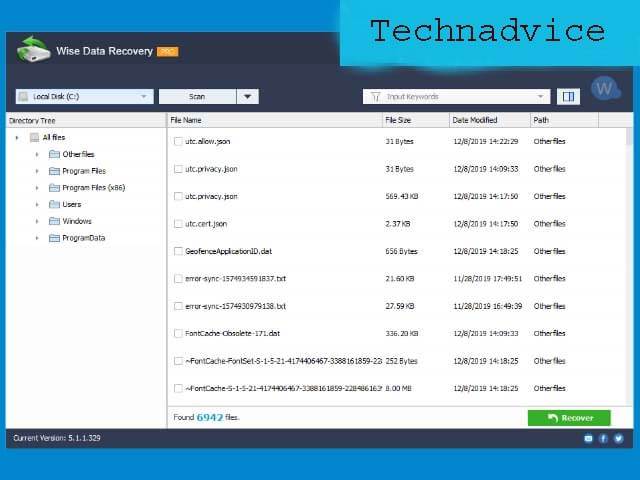Click the green Recover button

[569, 418]
